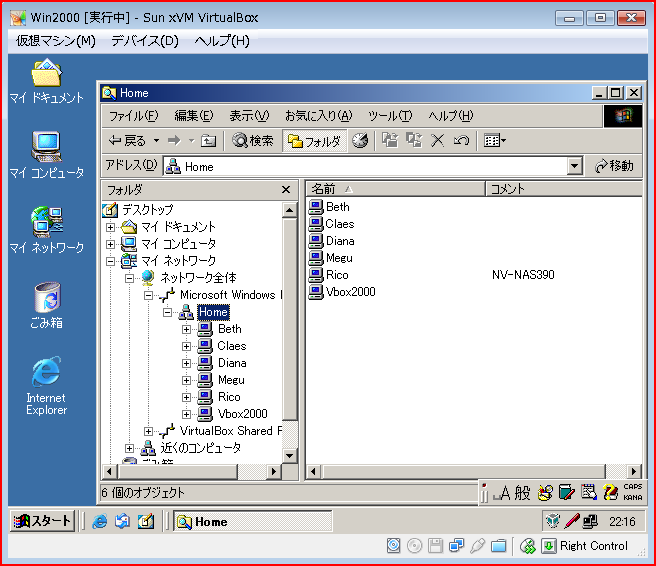Select Claes in the folder tree
Screen dimensions: 656x566
[x=232, y=346]
